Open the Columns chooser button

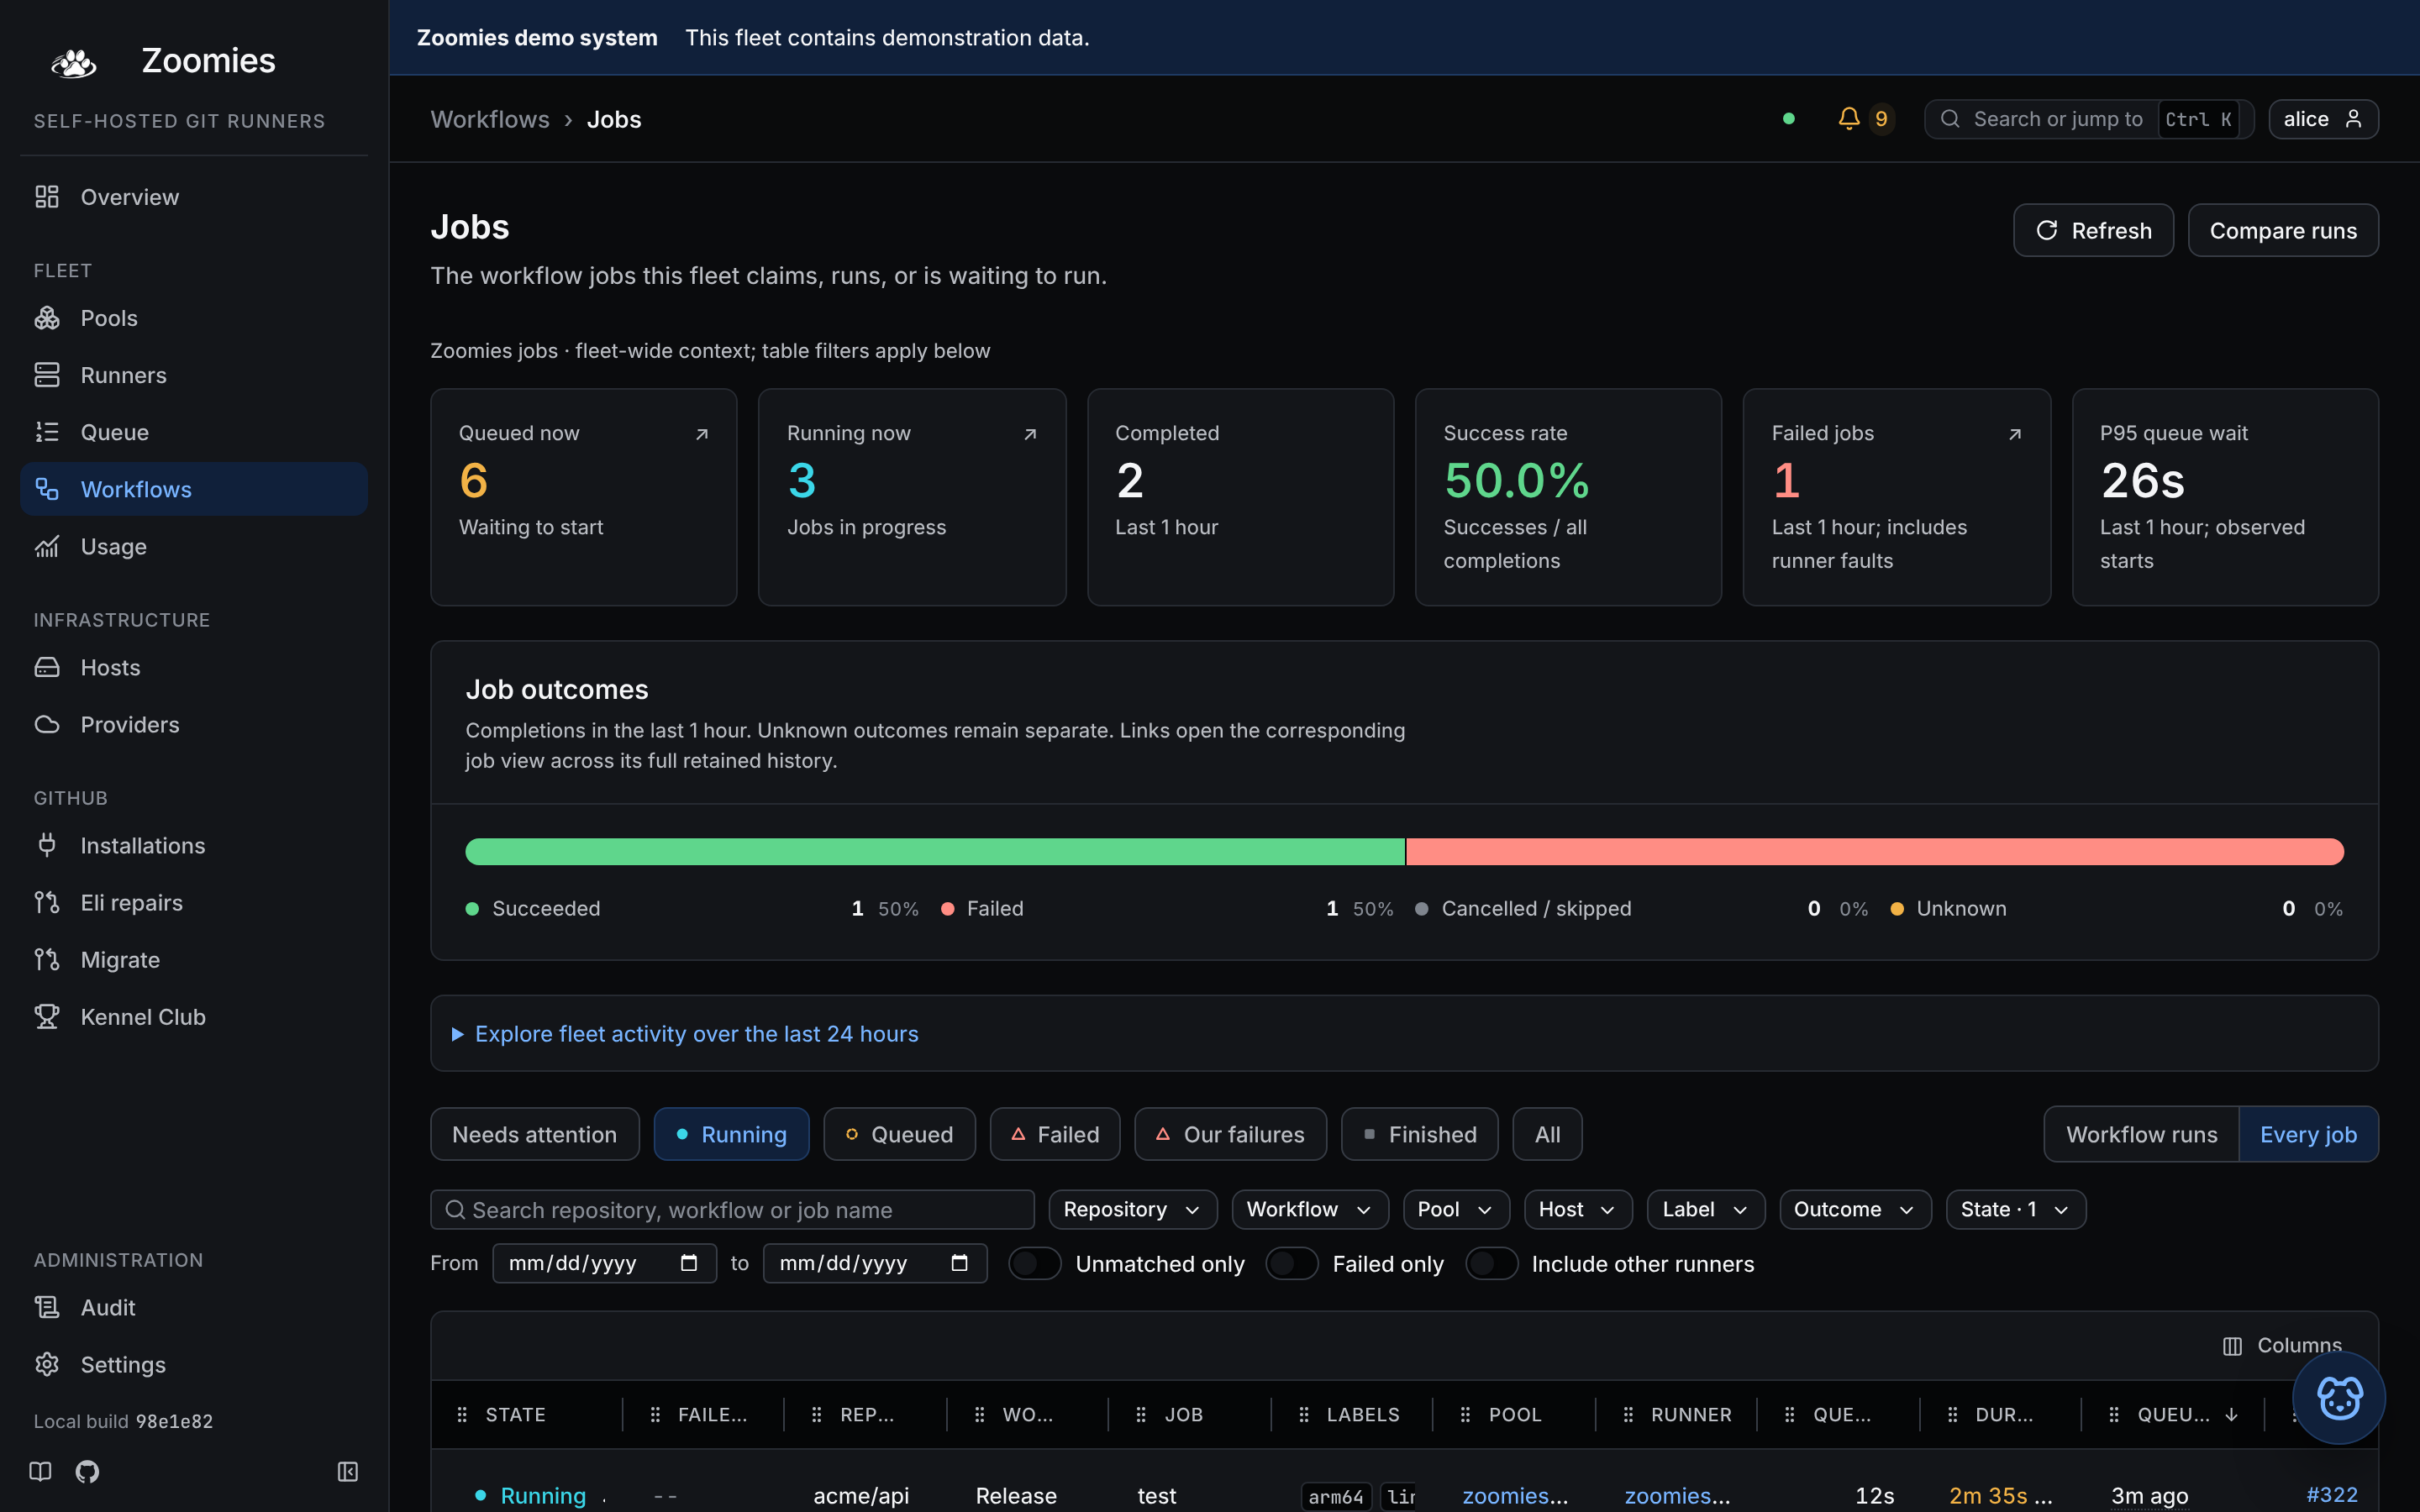click(2281, 1345)
